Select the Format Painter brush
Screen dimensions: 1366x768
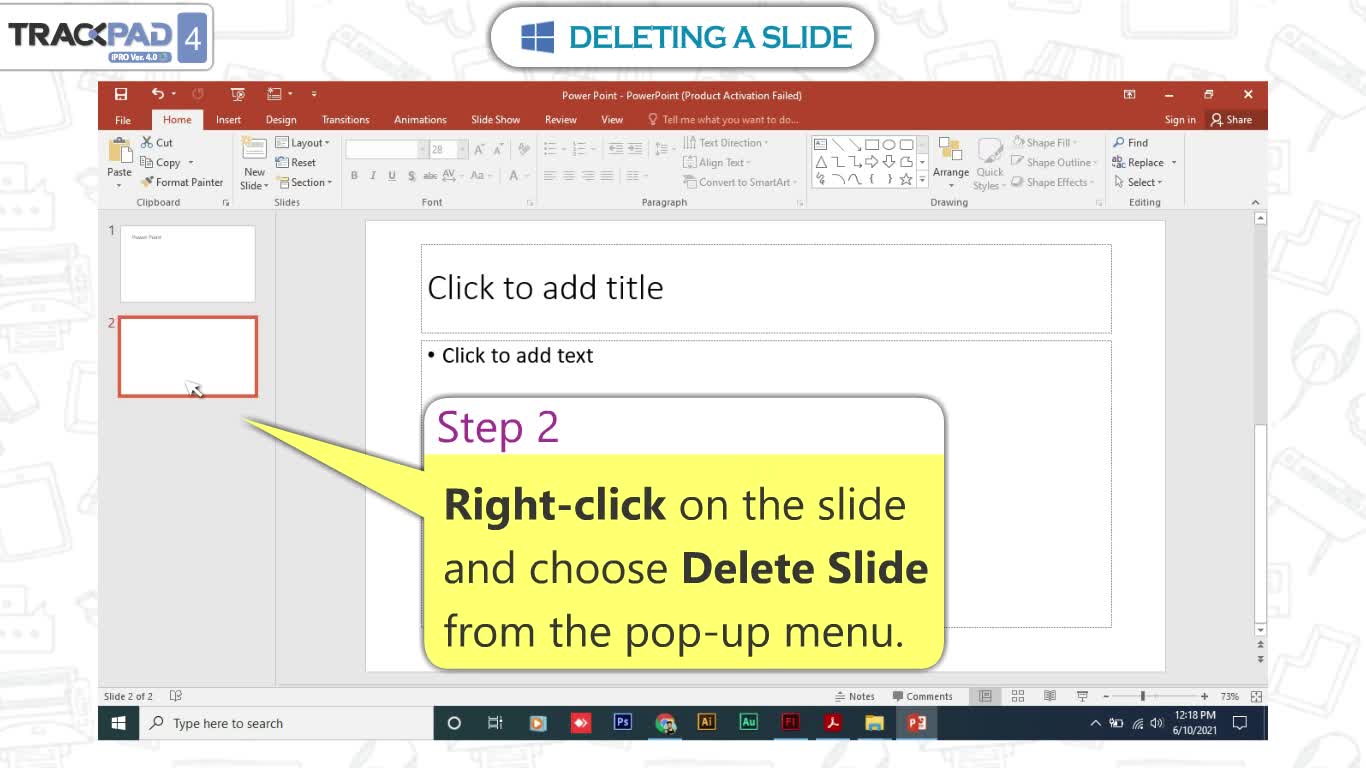(x=182, y=182)
